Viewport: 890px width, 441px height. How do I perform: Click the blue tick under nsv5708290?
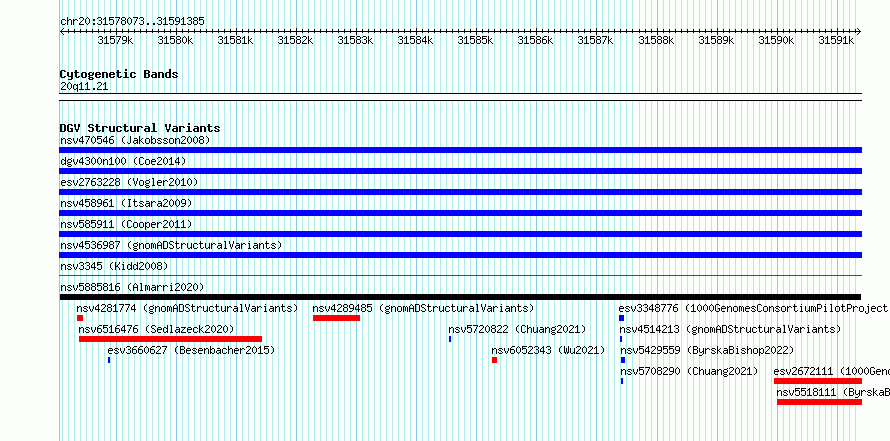[x=622, y=381]
